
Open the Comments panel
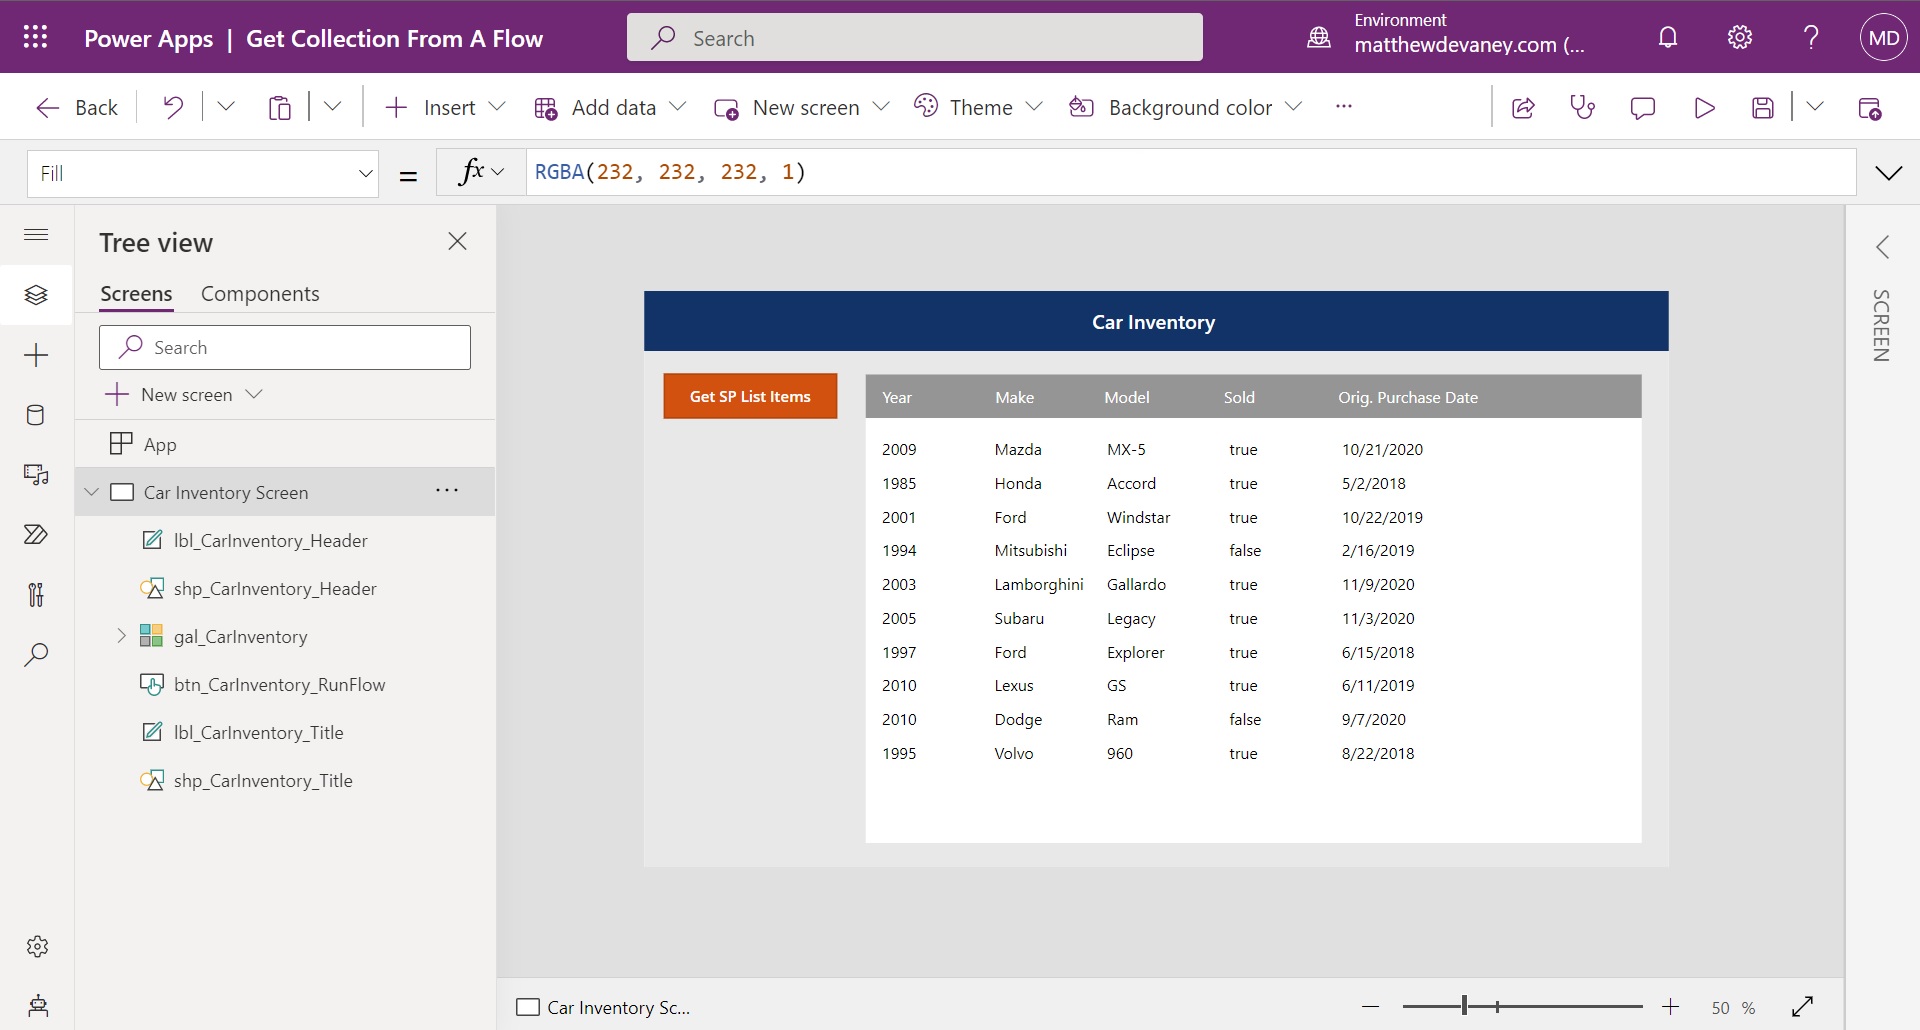pyautogui.click(x=1643, y=107)
